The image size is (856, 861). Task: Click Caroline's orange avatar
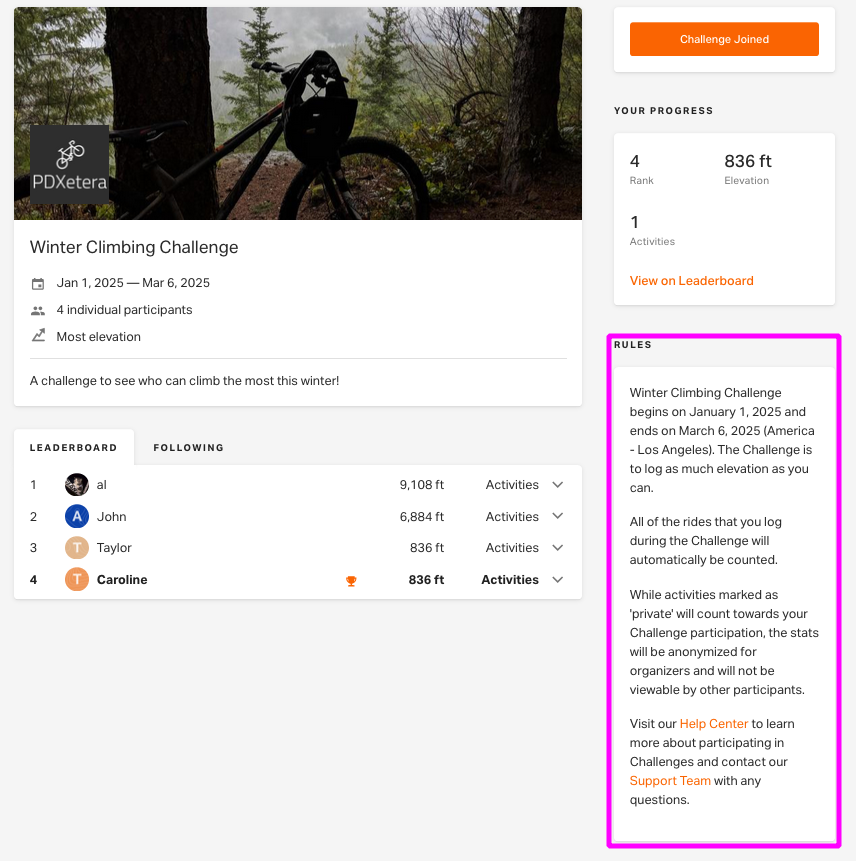pyautogui.click(x=77, y=580)
